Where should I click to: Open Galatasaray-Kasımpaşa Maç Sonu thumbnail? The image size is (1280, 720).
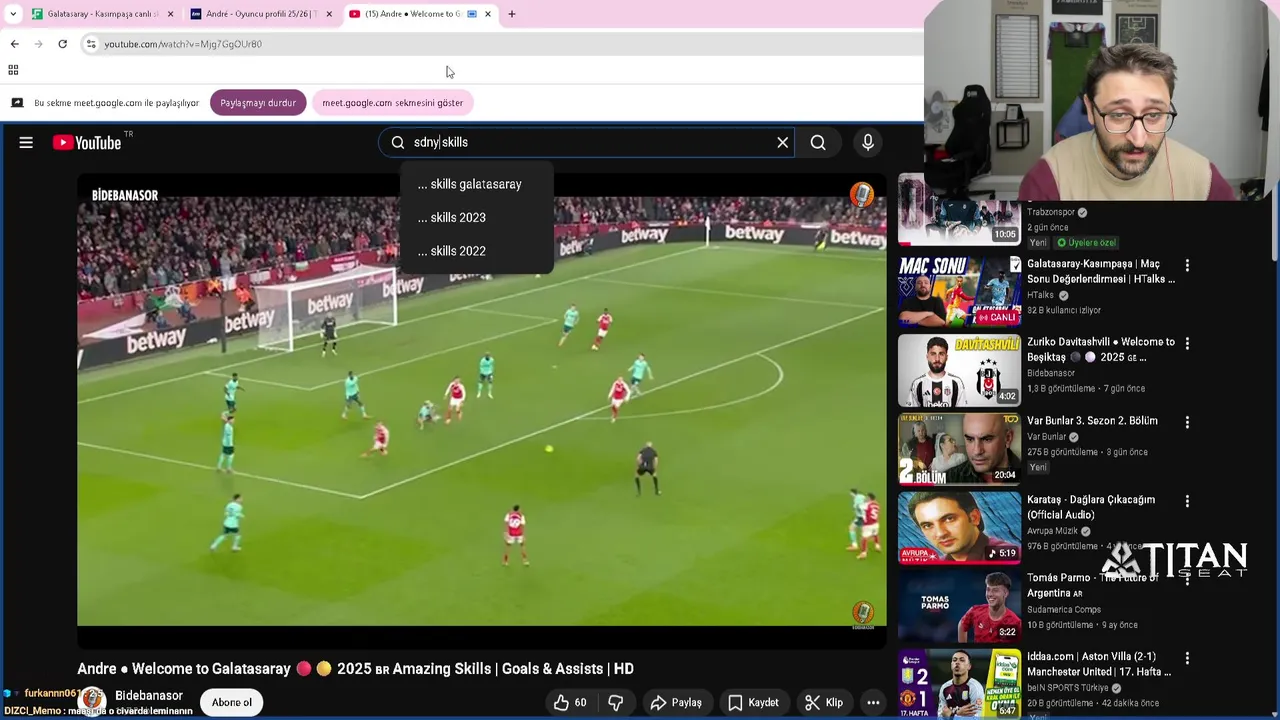[959, 292]
